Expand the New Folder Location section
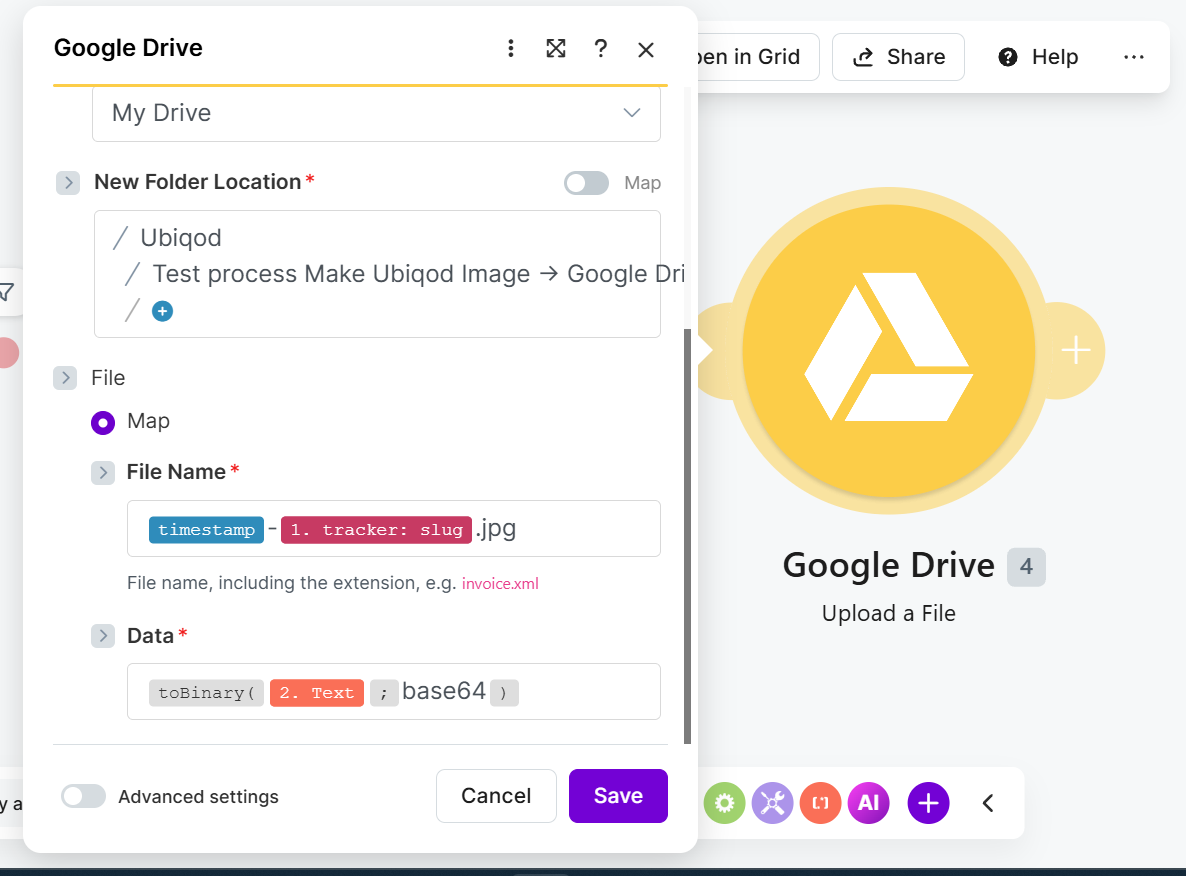Viewport: 1186px width, 876px height. (68, 182)
